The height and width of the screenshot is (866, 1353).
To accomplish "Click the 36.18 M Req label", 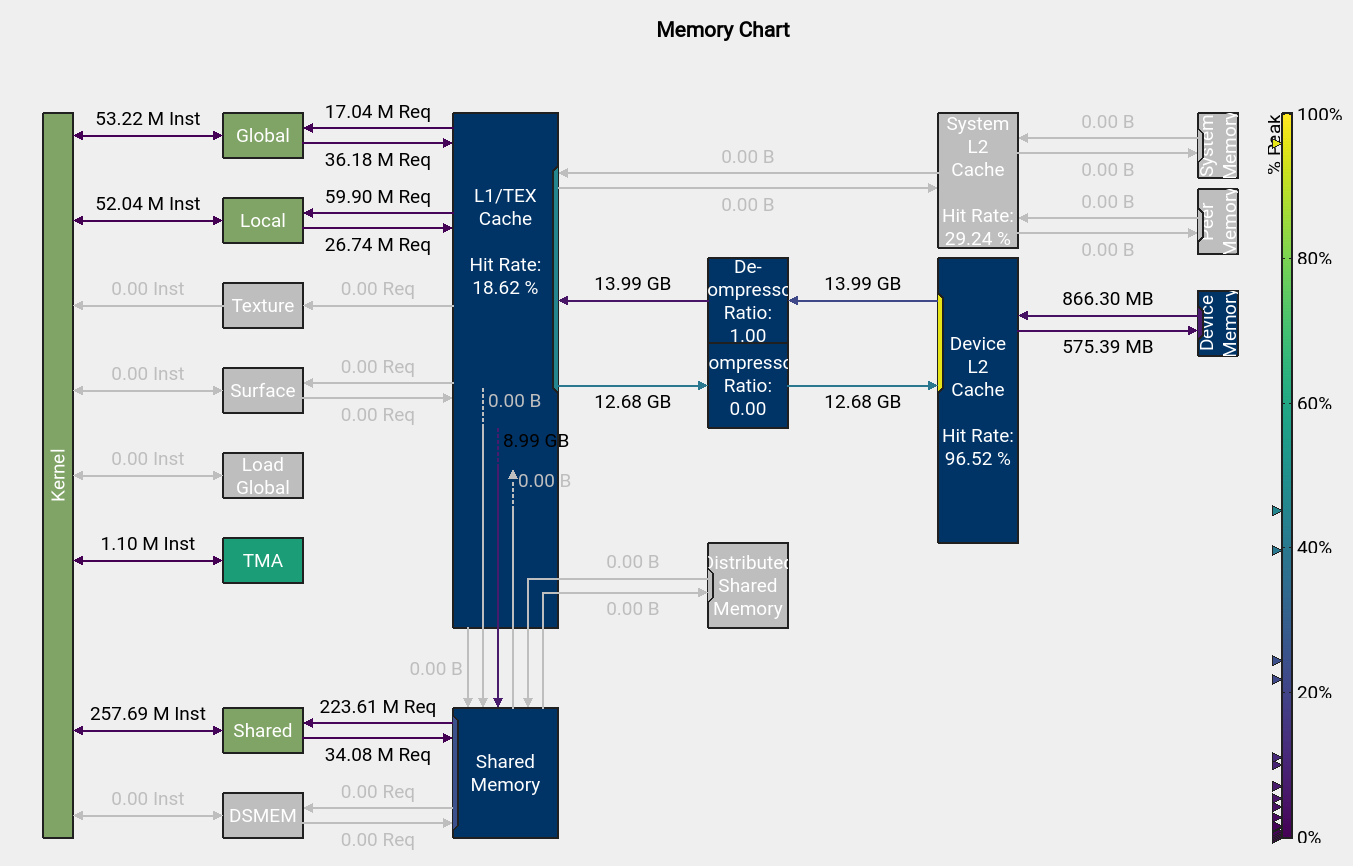I will click(x=378, y=160).
